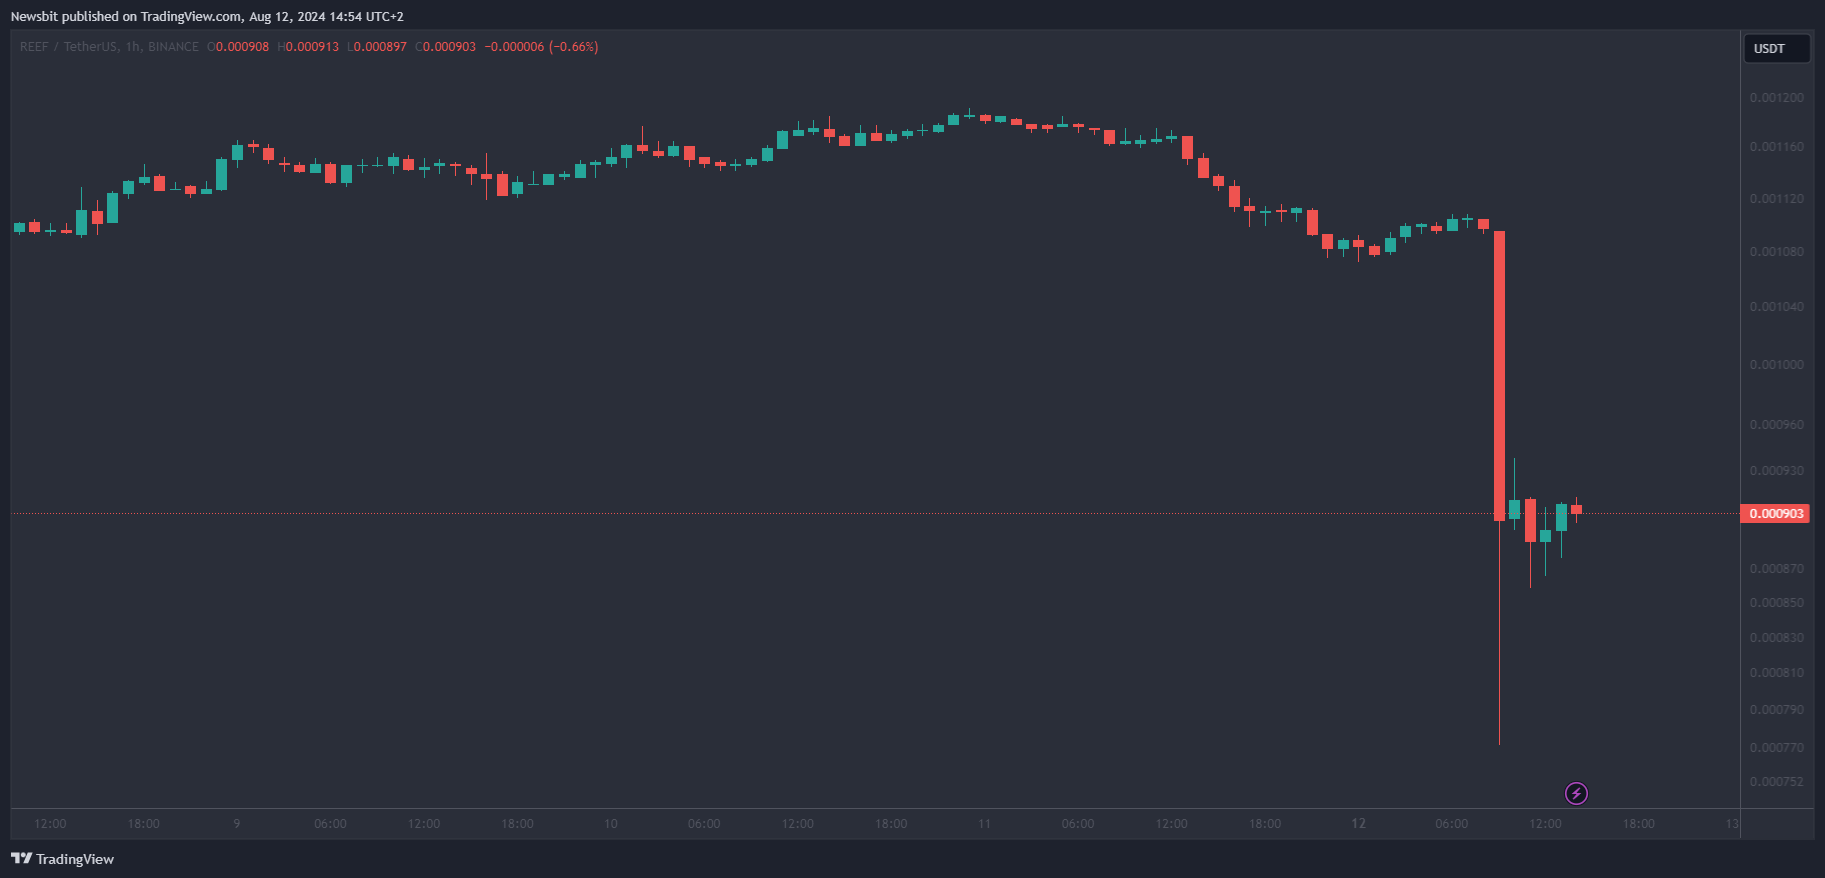1825x878 pixels.
Task: Click the low value L0.000897
Action: [x=377, y=47]
